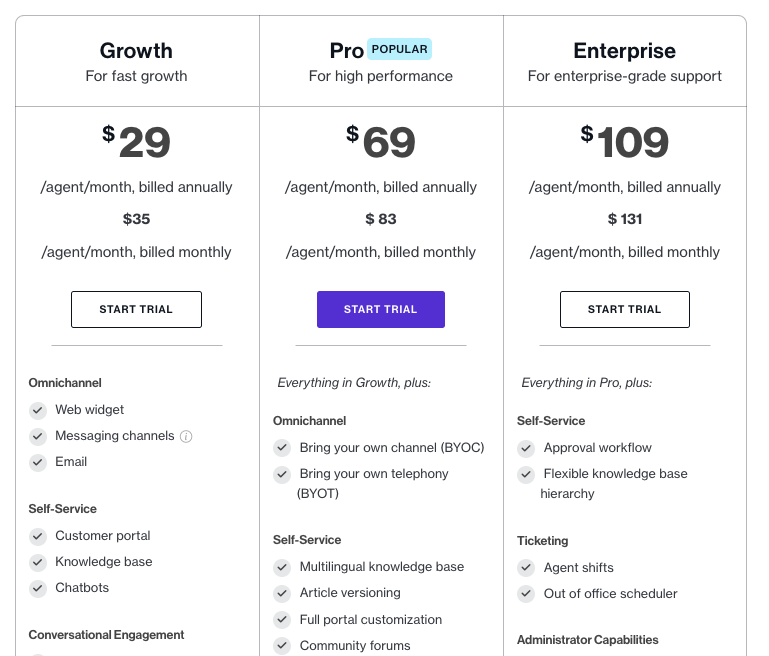Click Flexible knowledge base hierarchy item
769x656 pixels.
[615, 474]
